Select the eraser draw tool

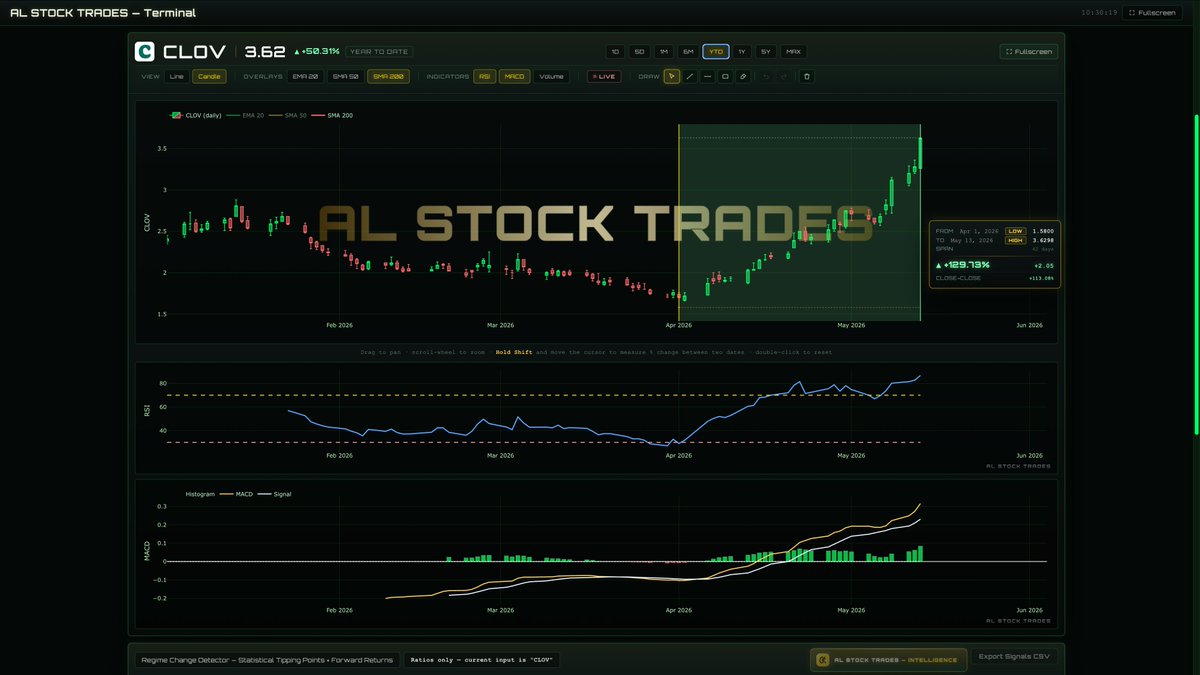[743, 76]
